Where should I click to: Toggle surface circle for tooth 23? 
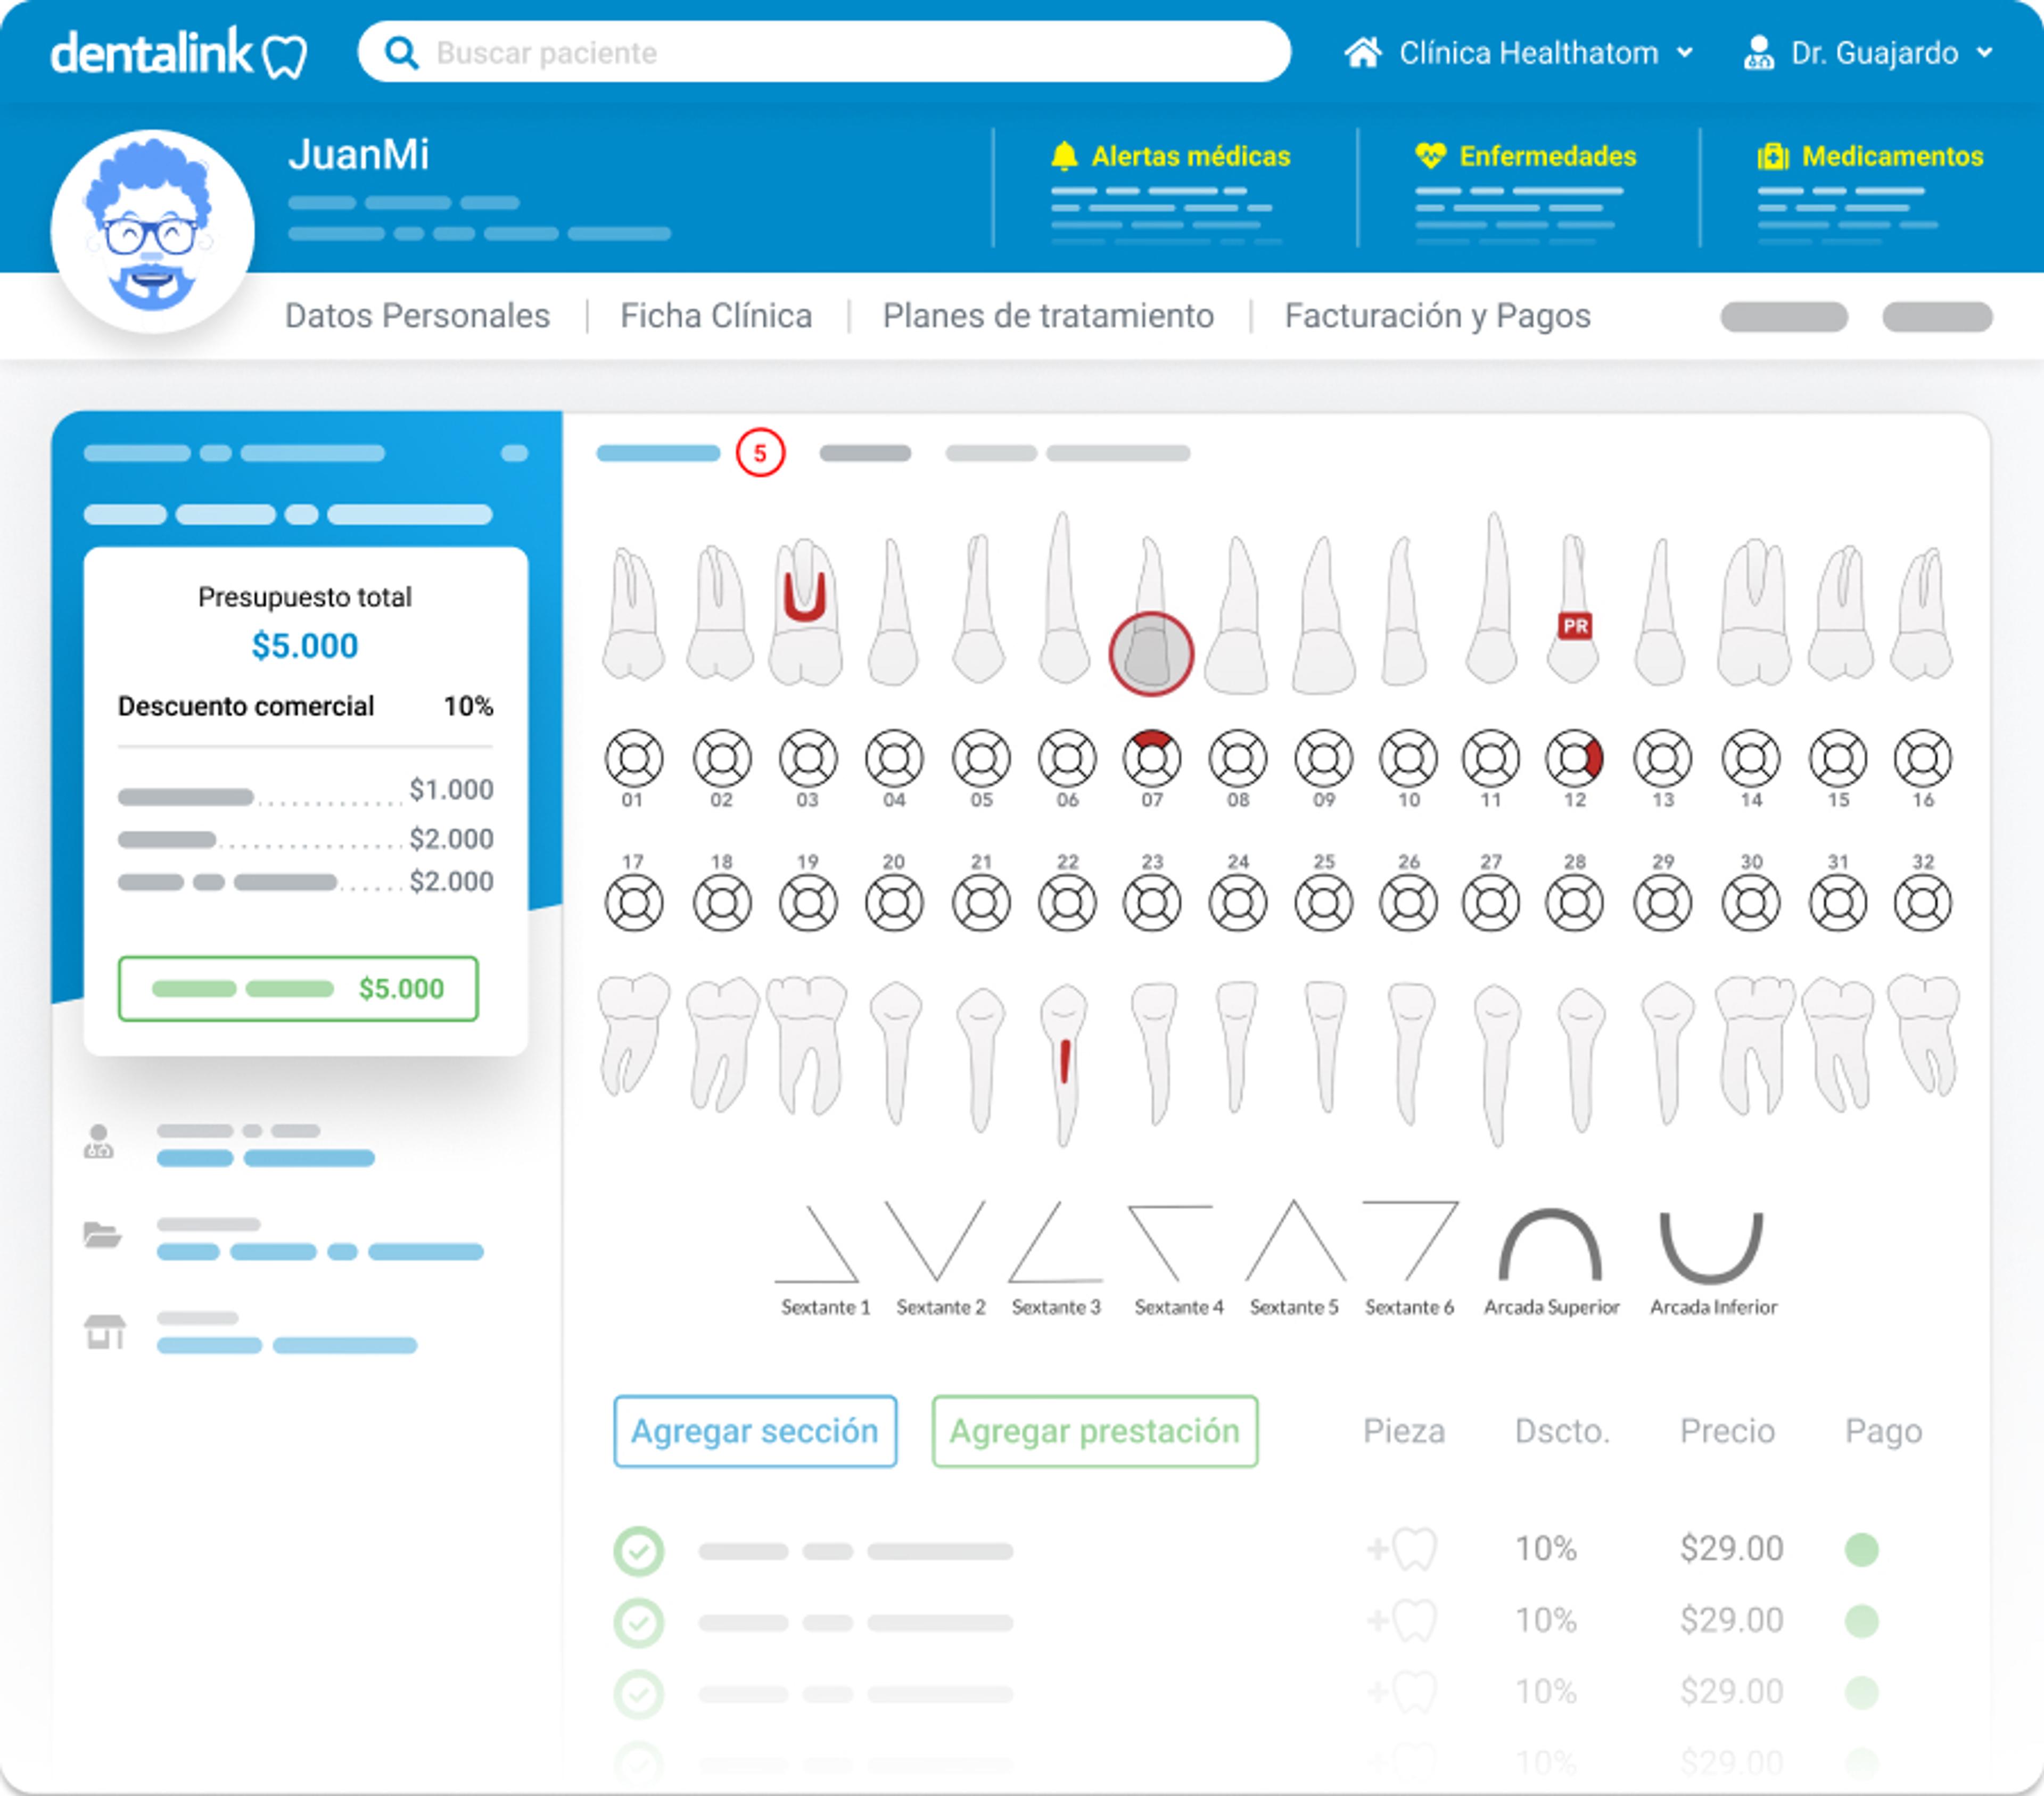pos(1151,903)
